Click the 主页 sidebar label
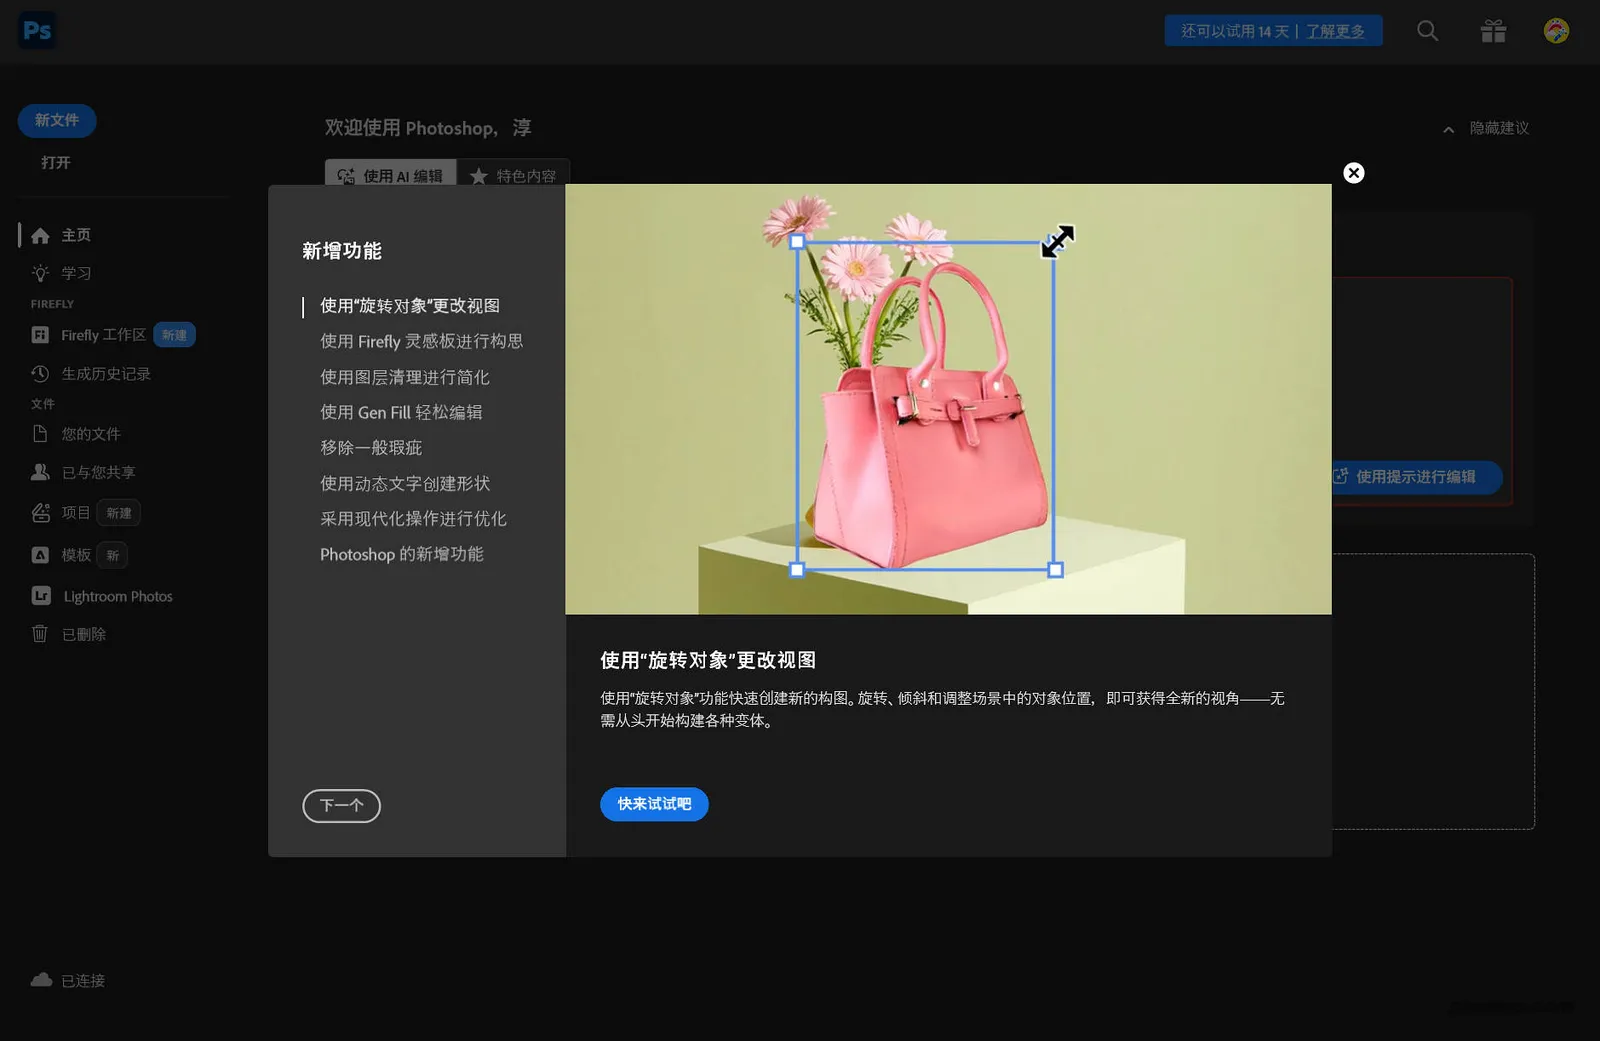Screen dimensions: 1600x1041 tap(76, 235)
